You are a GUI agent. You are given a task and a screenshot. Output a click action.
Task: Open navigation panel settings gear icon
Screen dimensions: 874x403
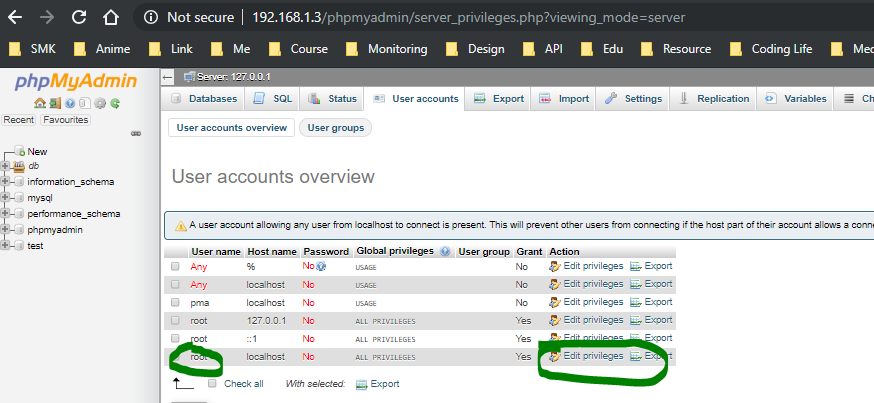click(100, 103)
